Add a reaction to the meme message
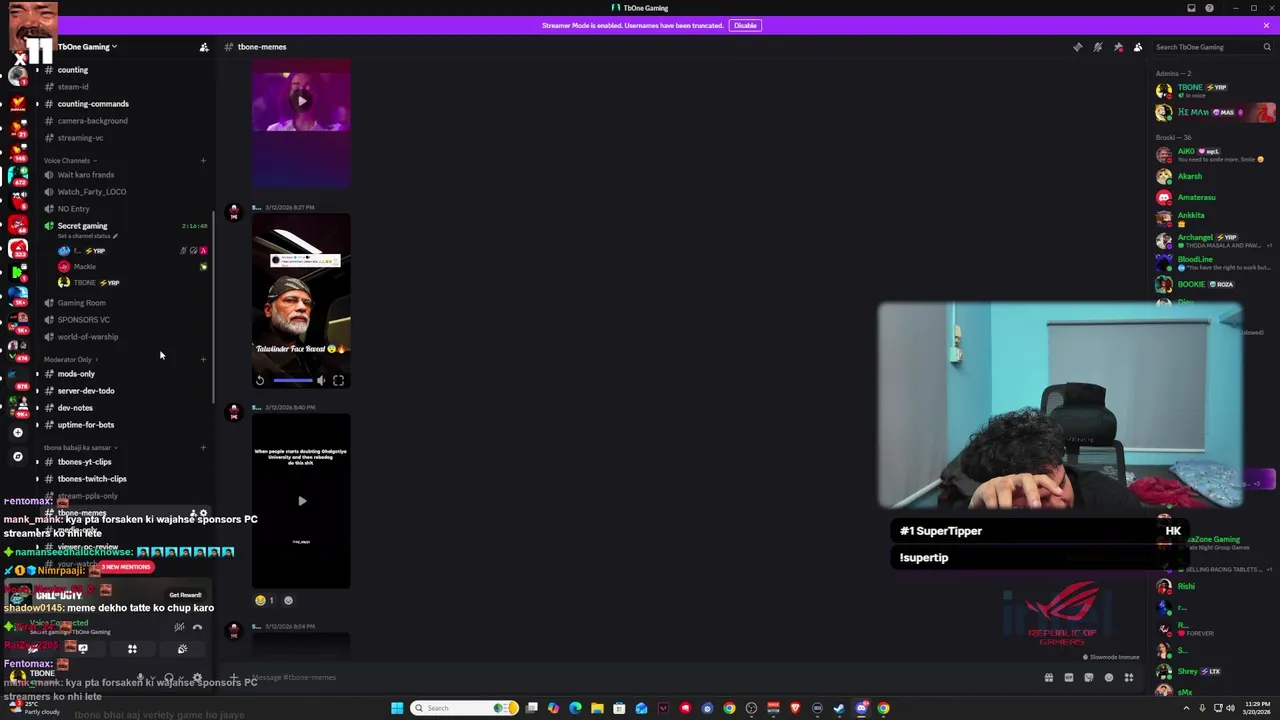1280x720 pixels. (288, 600)
